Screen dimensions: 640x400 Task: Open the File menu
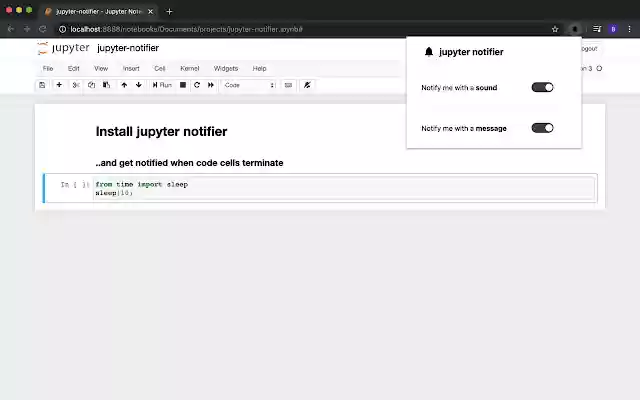coord(48,69)
